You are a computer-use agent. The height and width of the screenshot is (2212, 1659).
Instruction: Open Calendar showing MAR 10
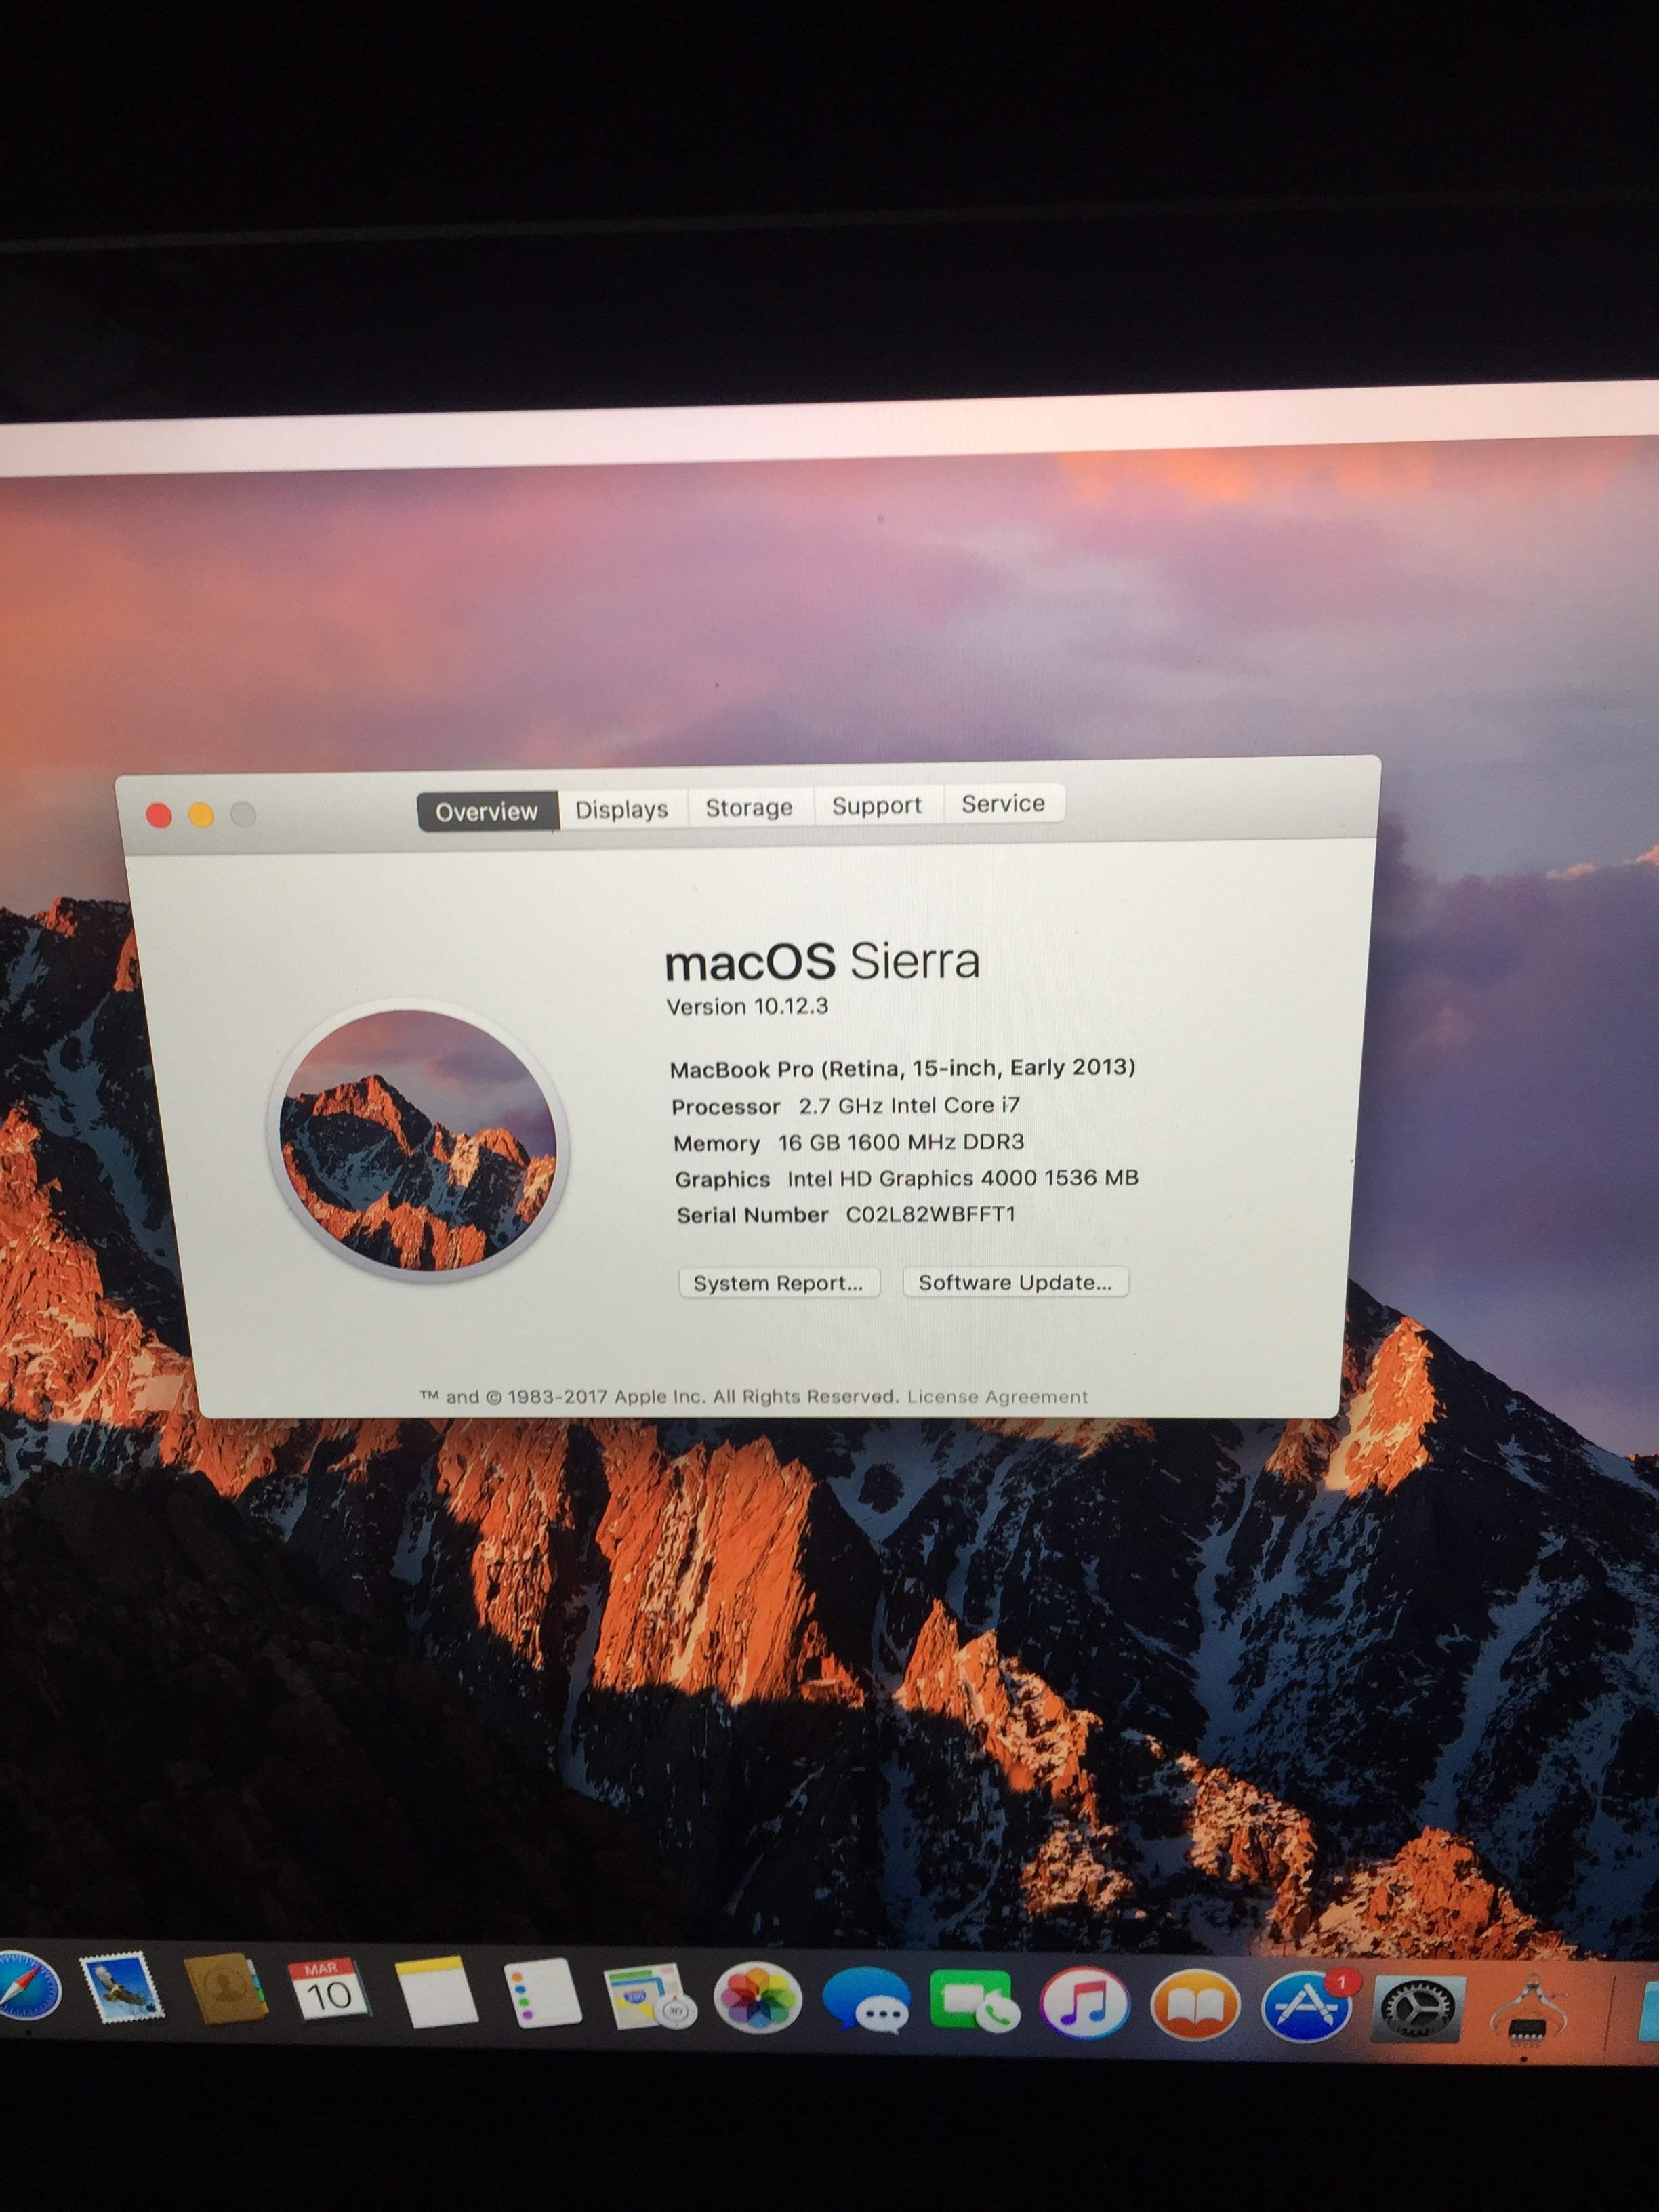330,1990
